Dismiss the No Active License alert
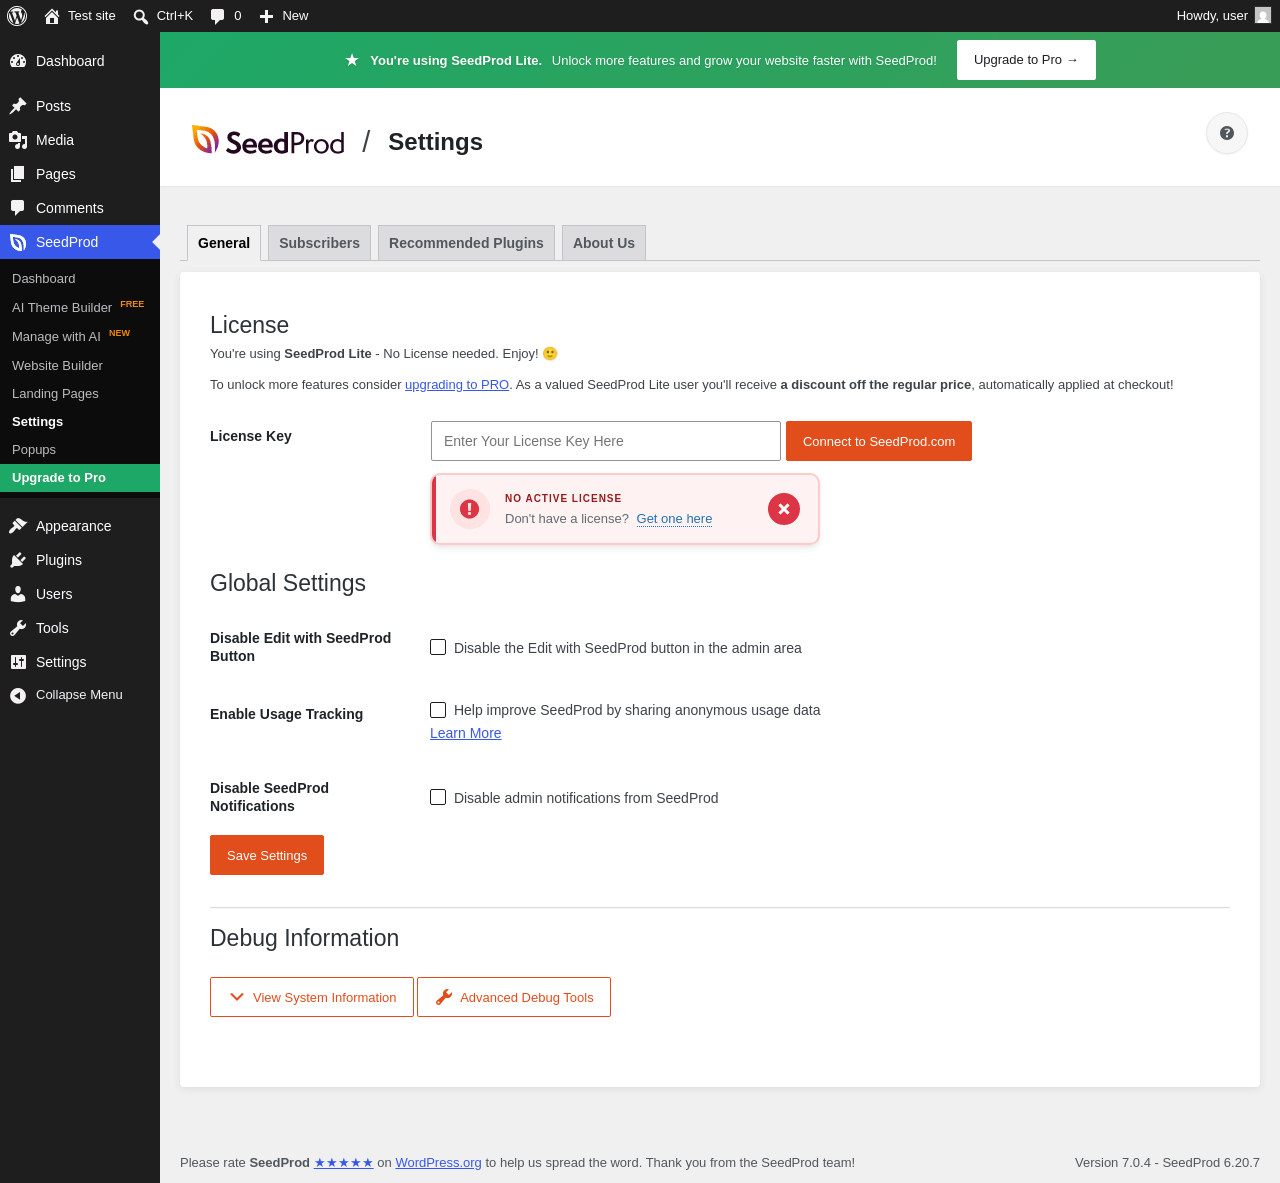 pyautogui.click(x=784, y=509)
